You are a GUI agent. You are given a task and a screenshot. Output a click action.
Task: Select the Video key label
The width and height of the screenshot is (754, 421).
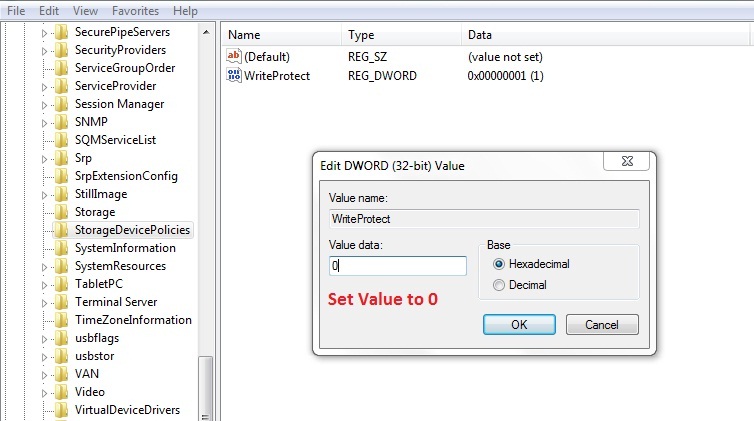click(89, 392)
